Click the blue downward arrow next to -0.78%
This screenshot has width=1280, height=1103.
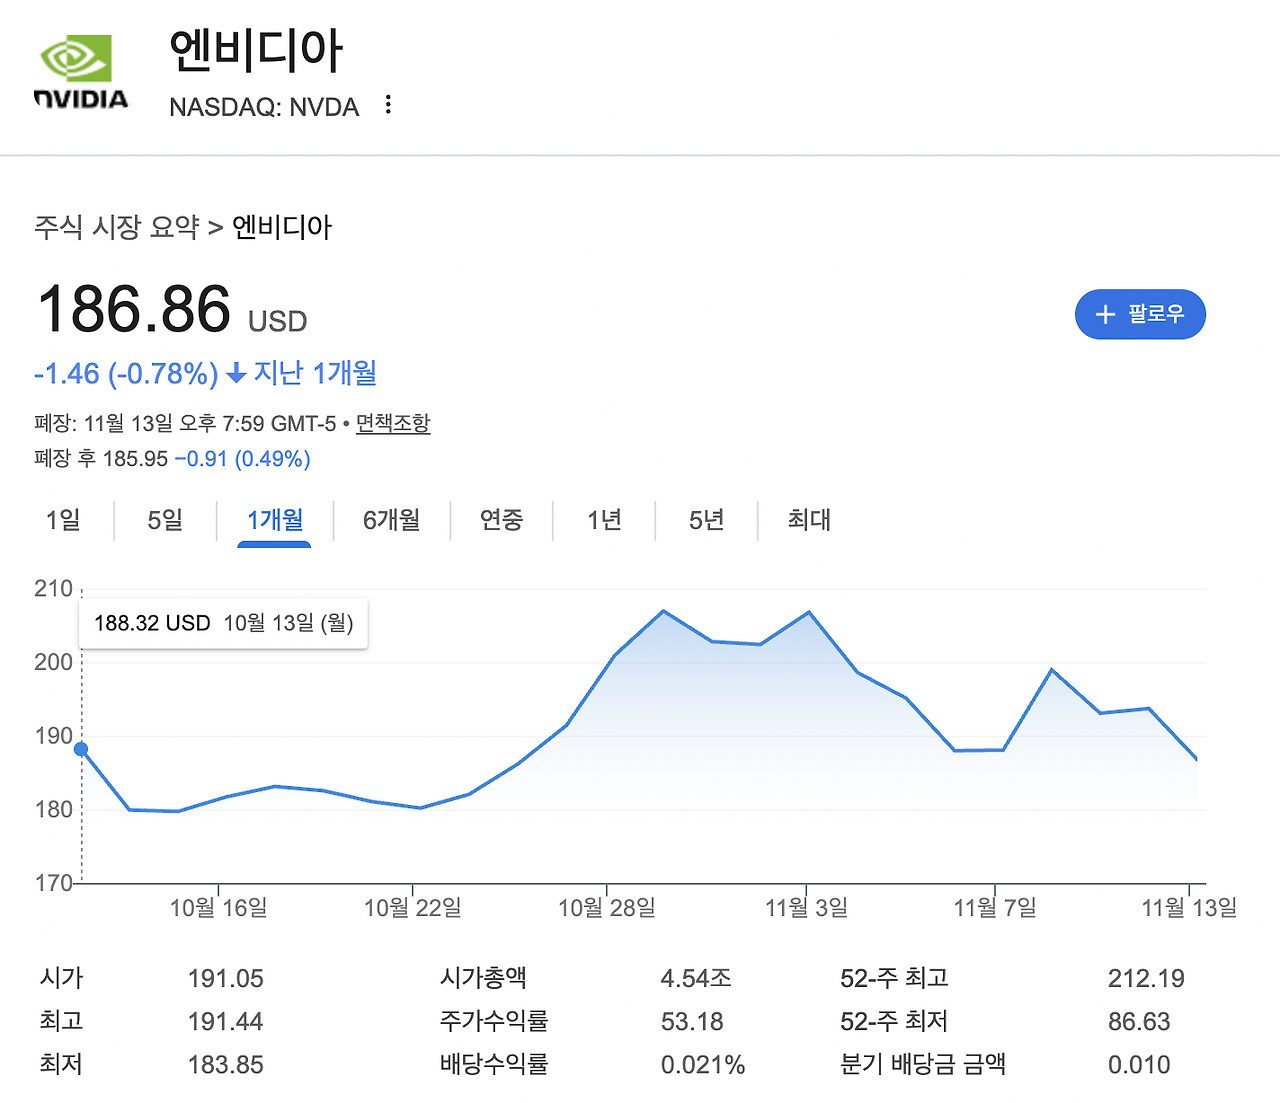click(x=236, y=373)
